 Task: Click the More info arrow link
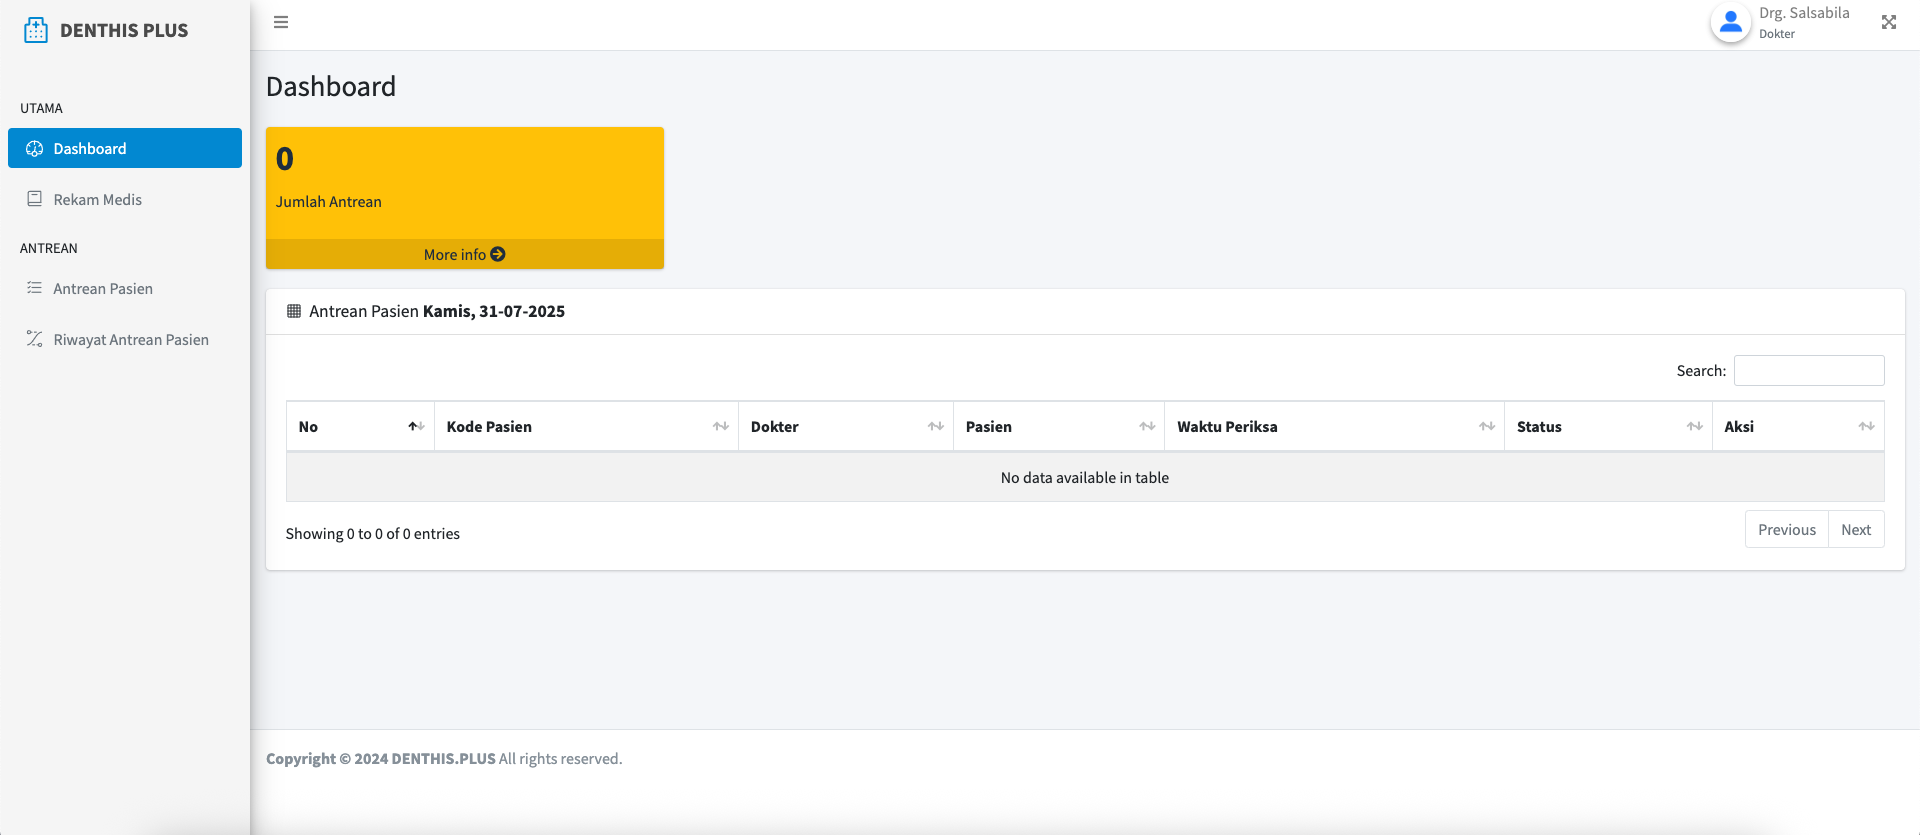coord(464,254)
